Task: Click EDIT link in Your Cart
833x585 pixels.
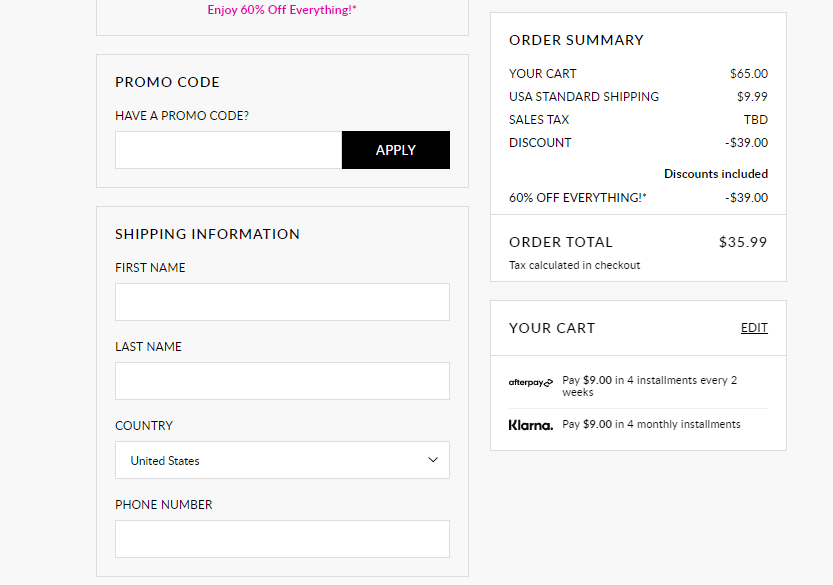Action: [754, 328]
